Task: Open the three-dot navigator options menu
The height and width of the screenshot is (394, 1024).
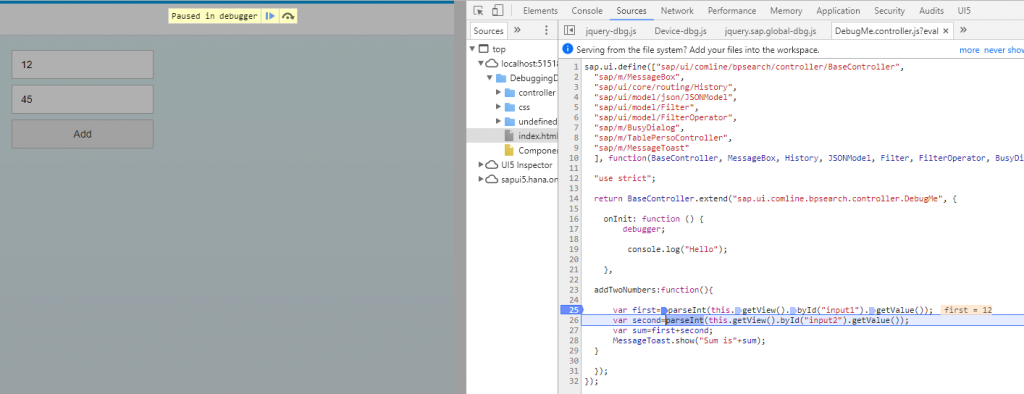Action: pyautogui.click(x=546, y=30)
